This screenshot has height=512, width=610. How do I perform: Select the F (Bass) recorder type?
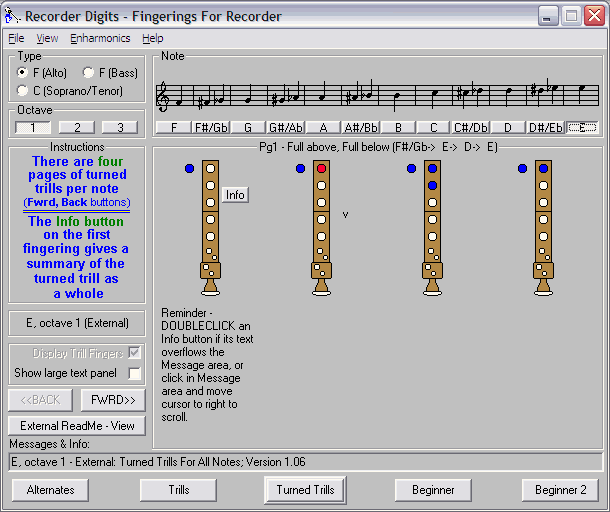pos(89,72)
